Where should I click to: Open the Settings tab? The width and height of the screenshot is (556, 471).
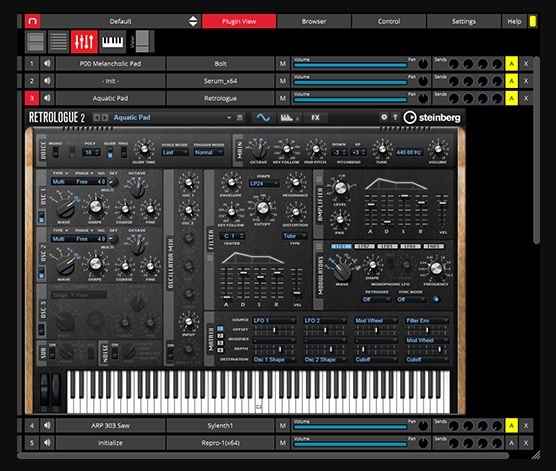point(464,21)
